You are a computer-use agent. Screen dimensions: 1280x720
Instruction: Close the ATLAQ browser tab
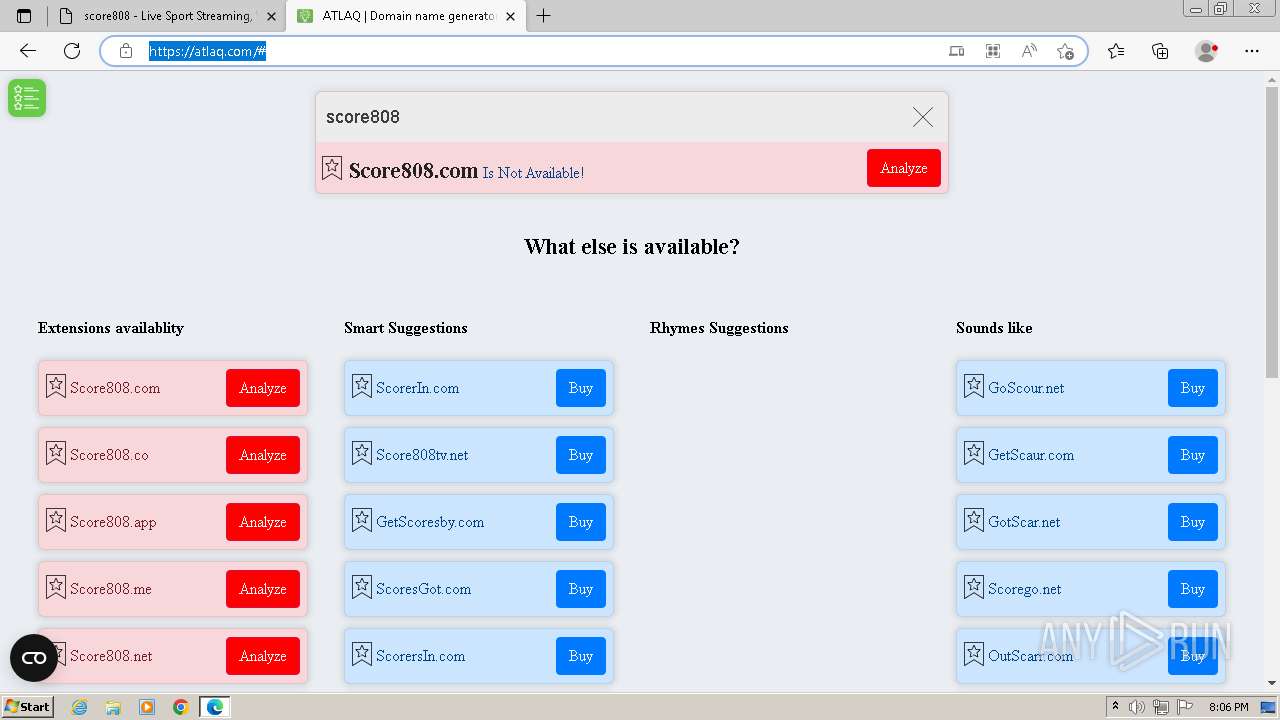(511, 16)
